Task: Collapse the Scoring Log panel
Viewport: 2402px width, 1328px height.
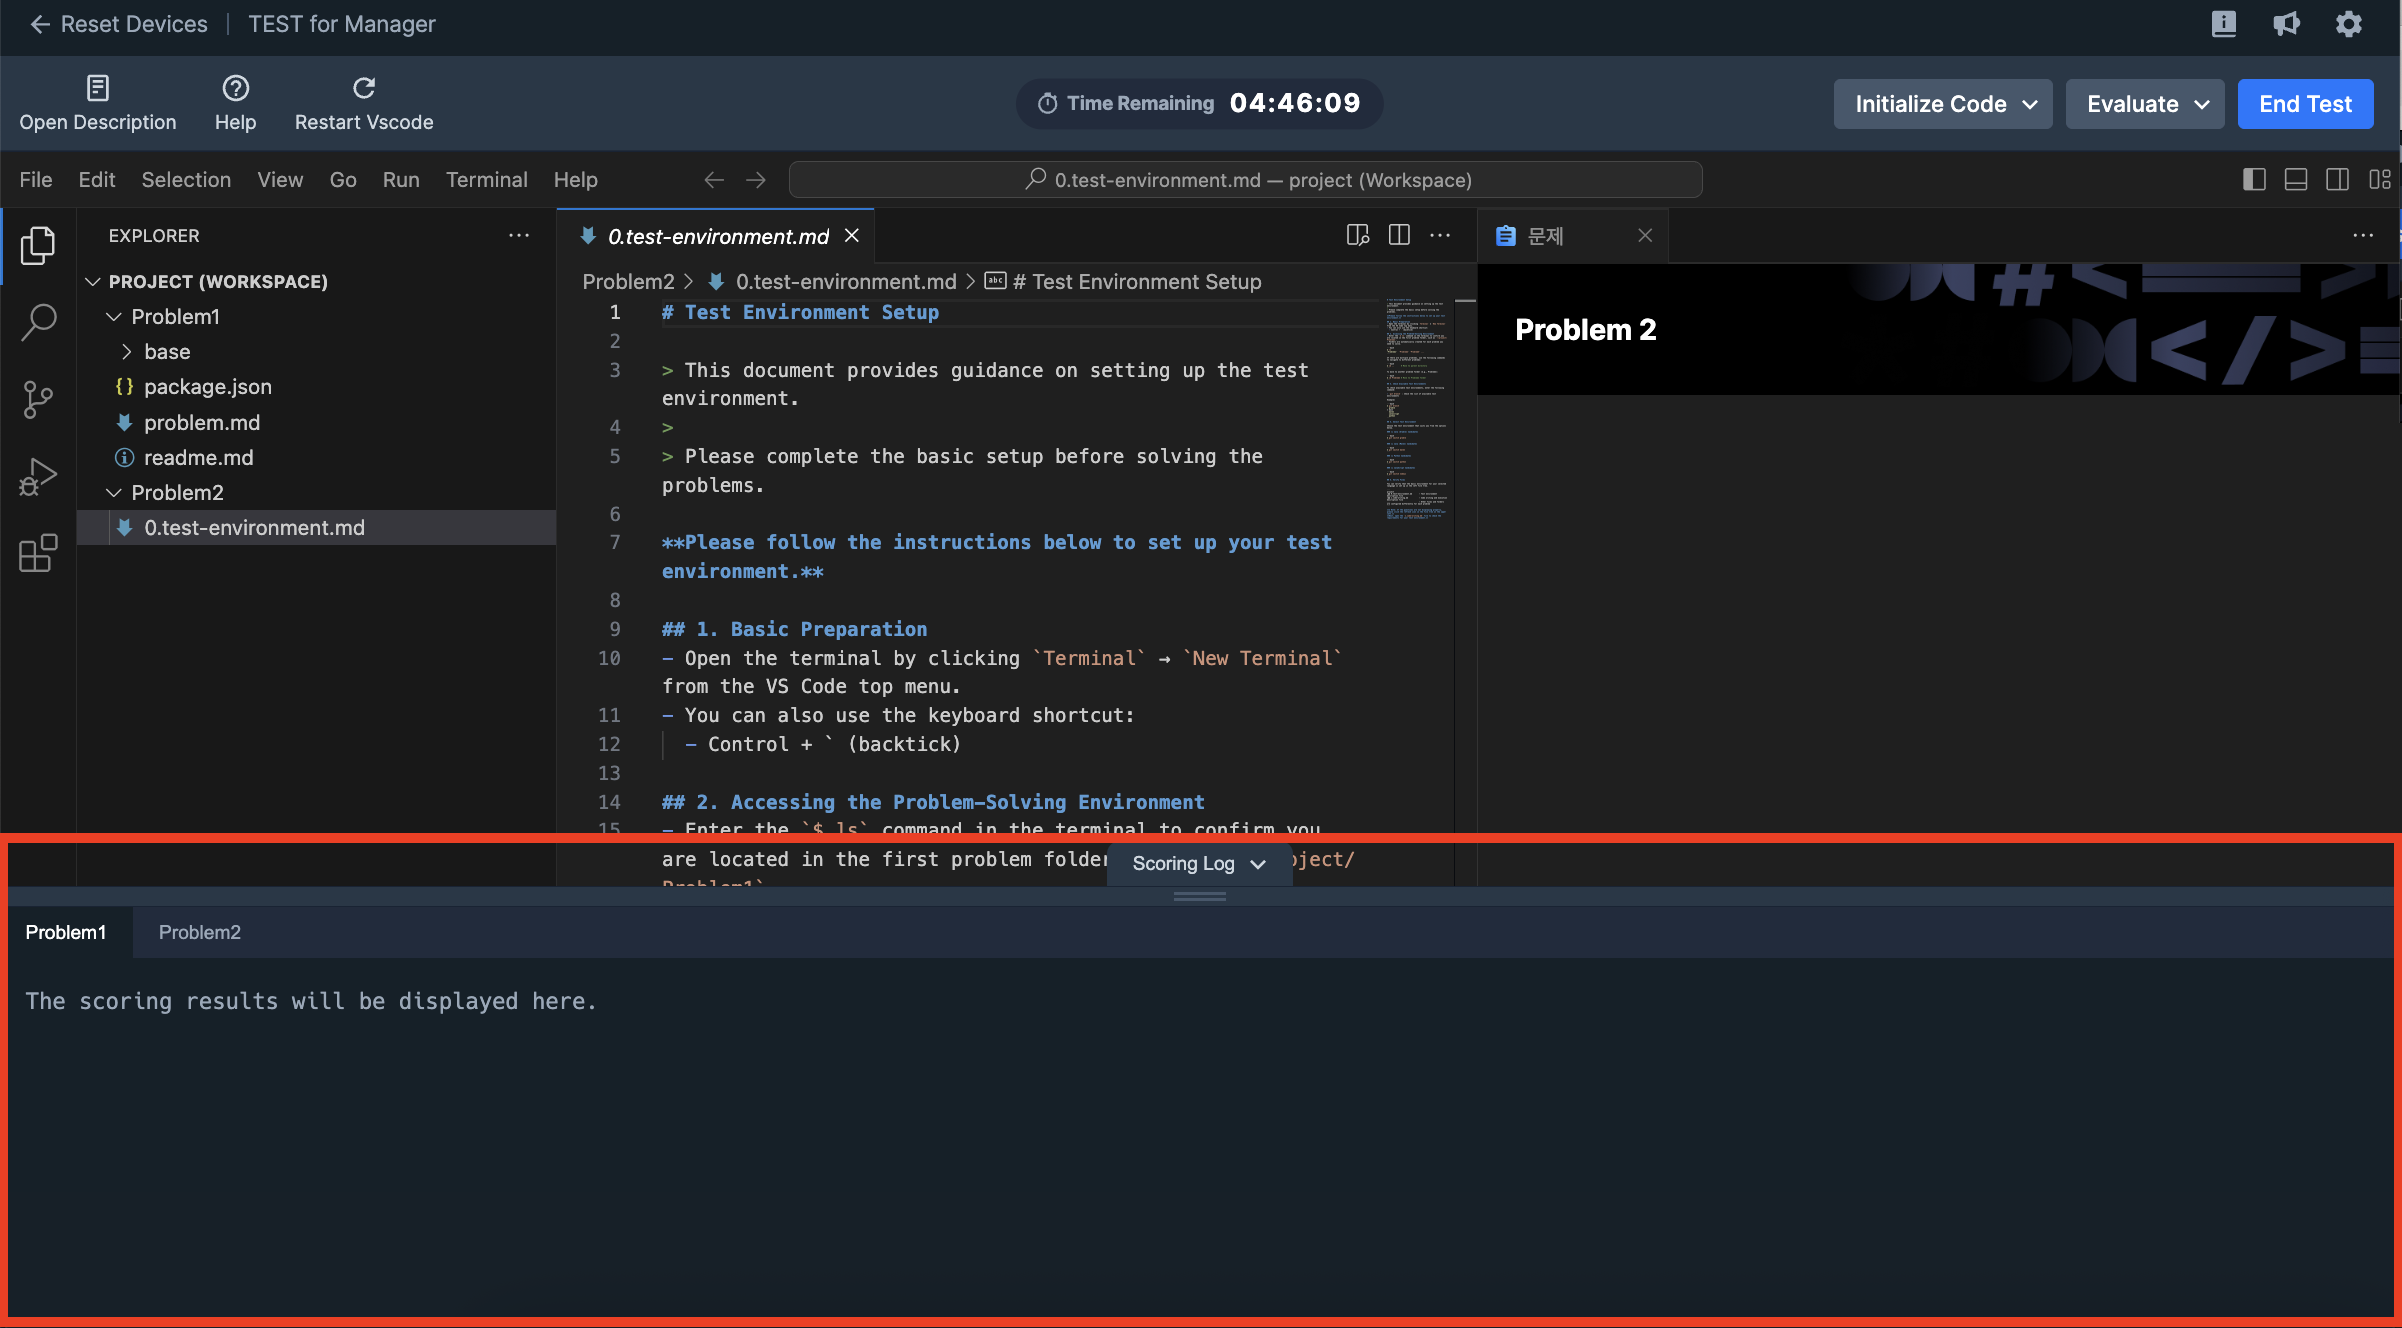Action: pos(1198,863)
